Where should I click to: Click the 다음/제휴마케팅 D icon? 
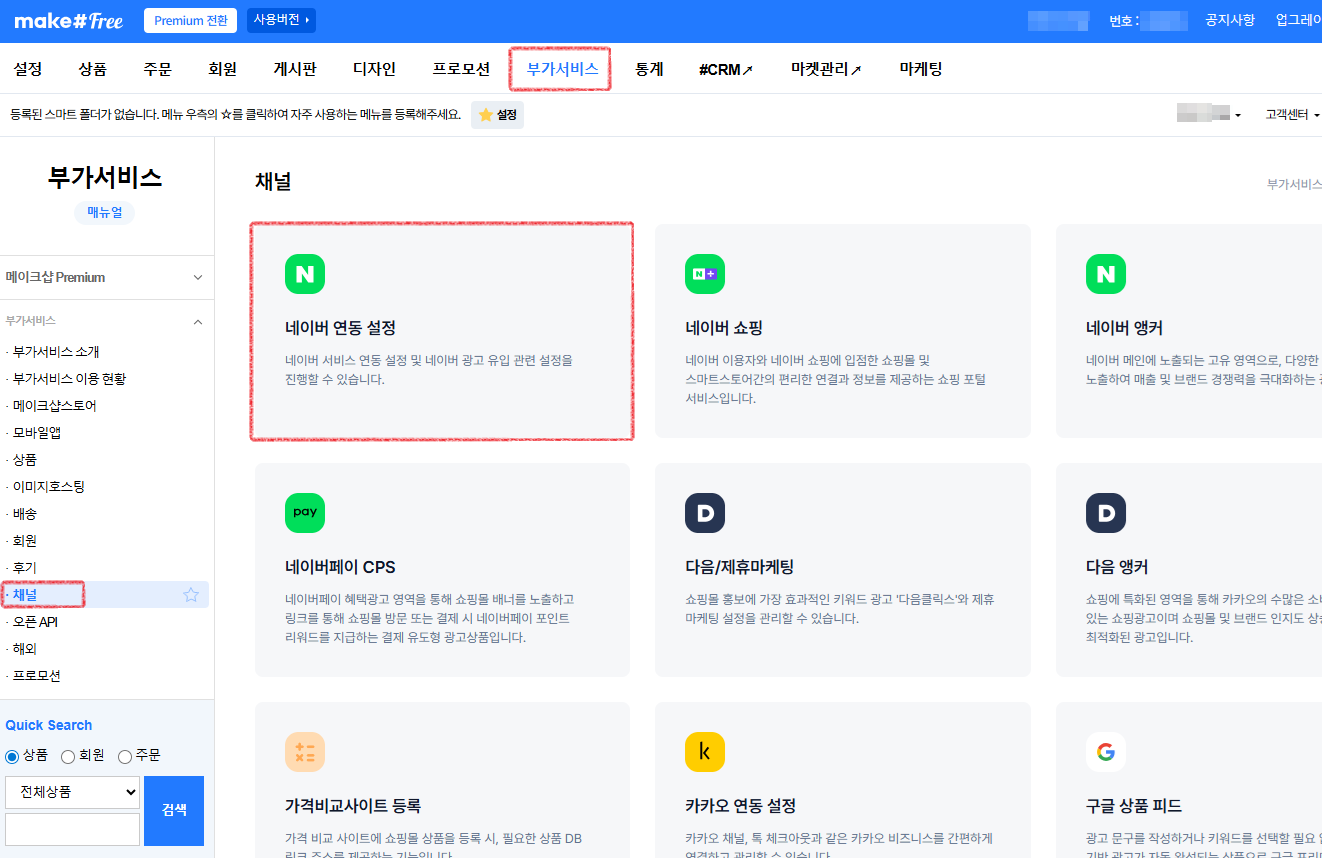[705, 512]
